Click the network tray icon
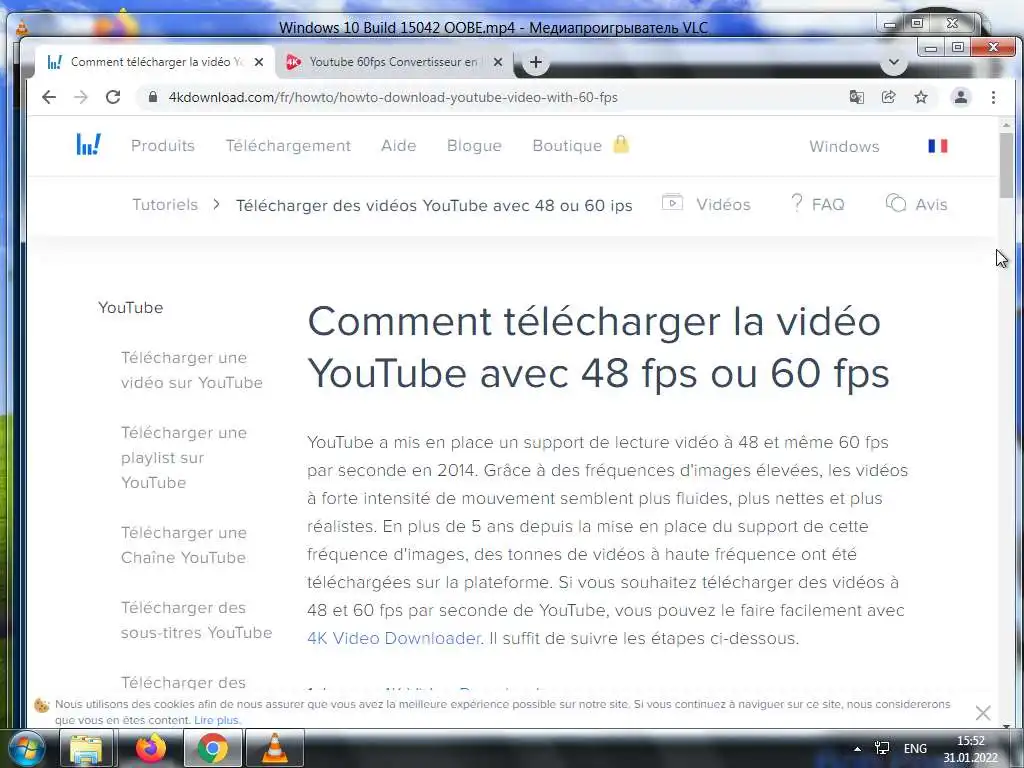 point(882,749)
